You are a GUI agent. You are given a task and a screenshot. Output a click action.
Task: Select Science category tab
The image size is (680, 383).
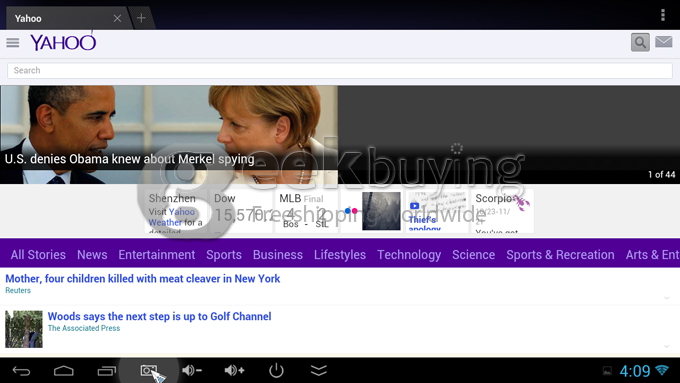pos(473,255)
